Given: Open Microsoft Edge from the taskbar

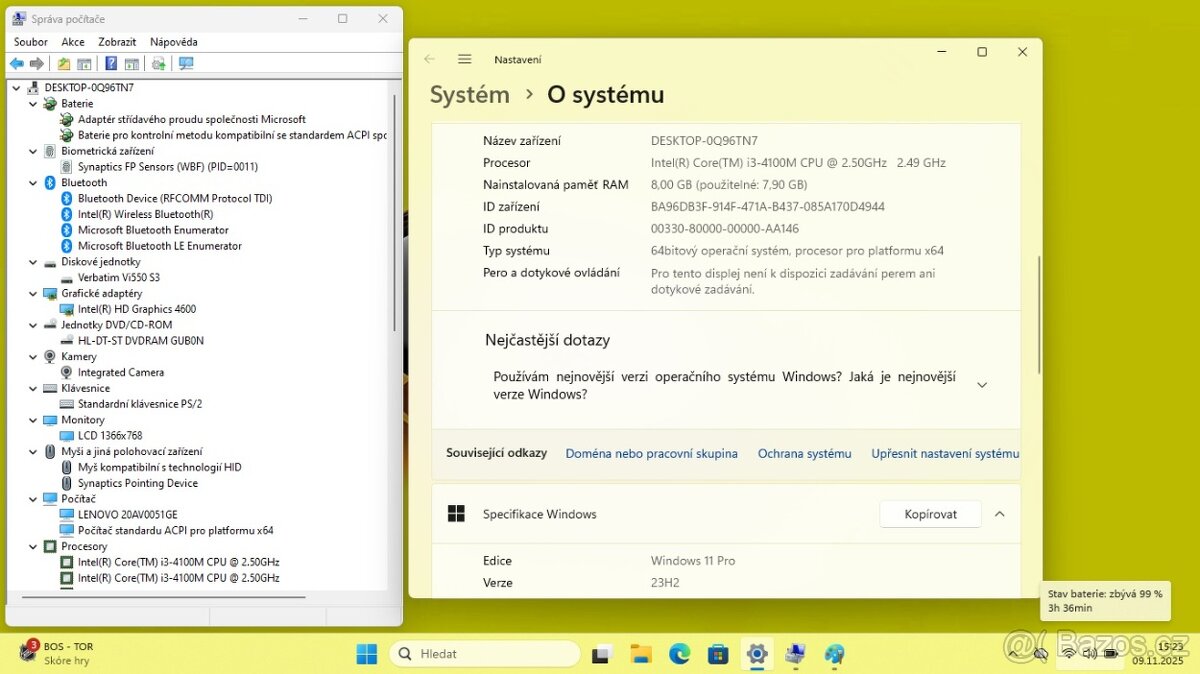Looking at the screenshot, I should [x=679, y=654].
